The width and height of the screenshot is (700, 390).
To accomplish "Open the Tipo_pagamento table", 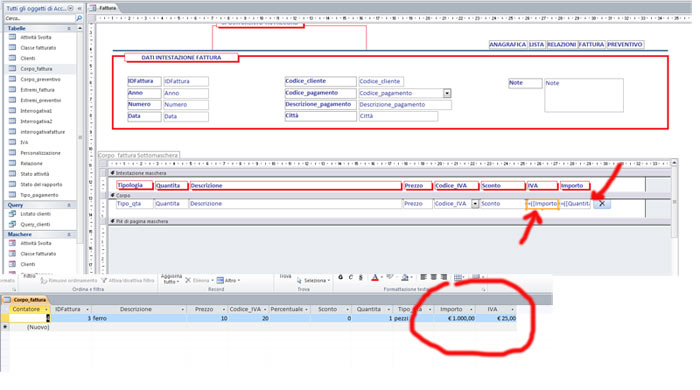I will 39,195.
